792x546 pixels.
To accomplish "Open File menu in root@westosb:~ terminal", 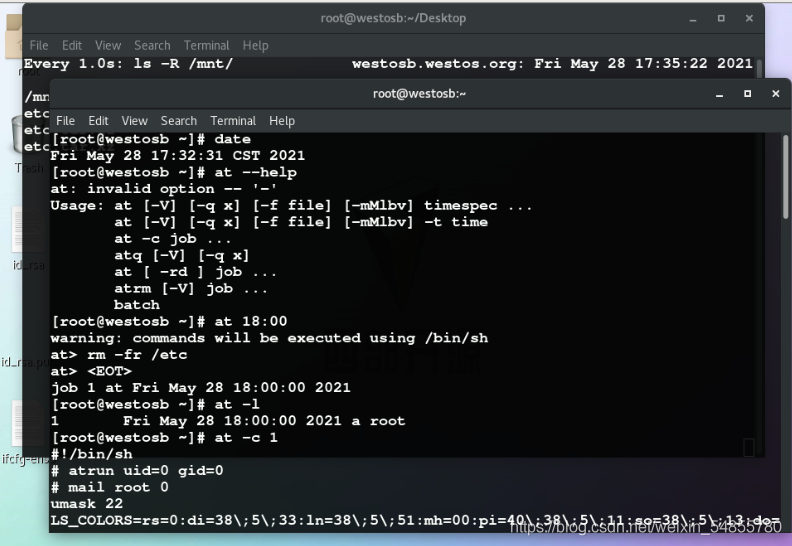I will click(65, 121).
